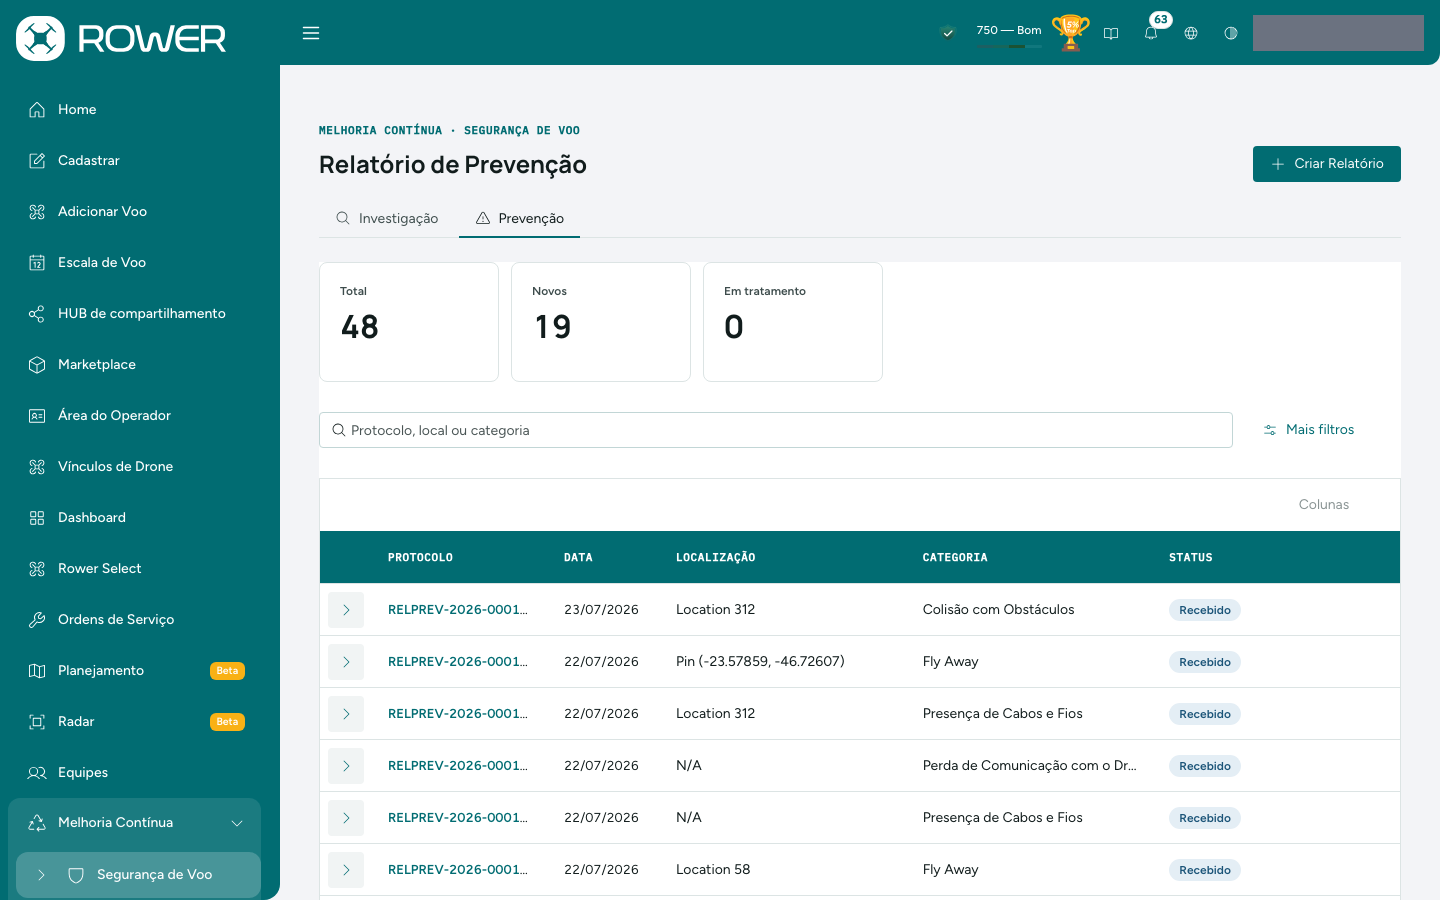Click the Ordens de Serviço wrench icon

[37, 620]
